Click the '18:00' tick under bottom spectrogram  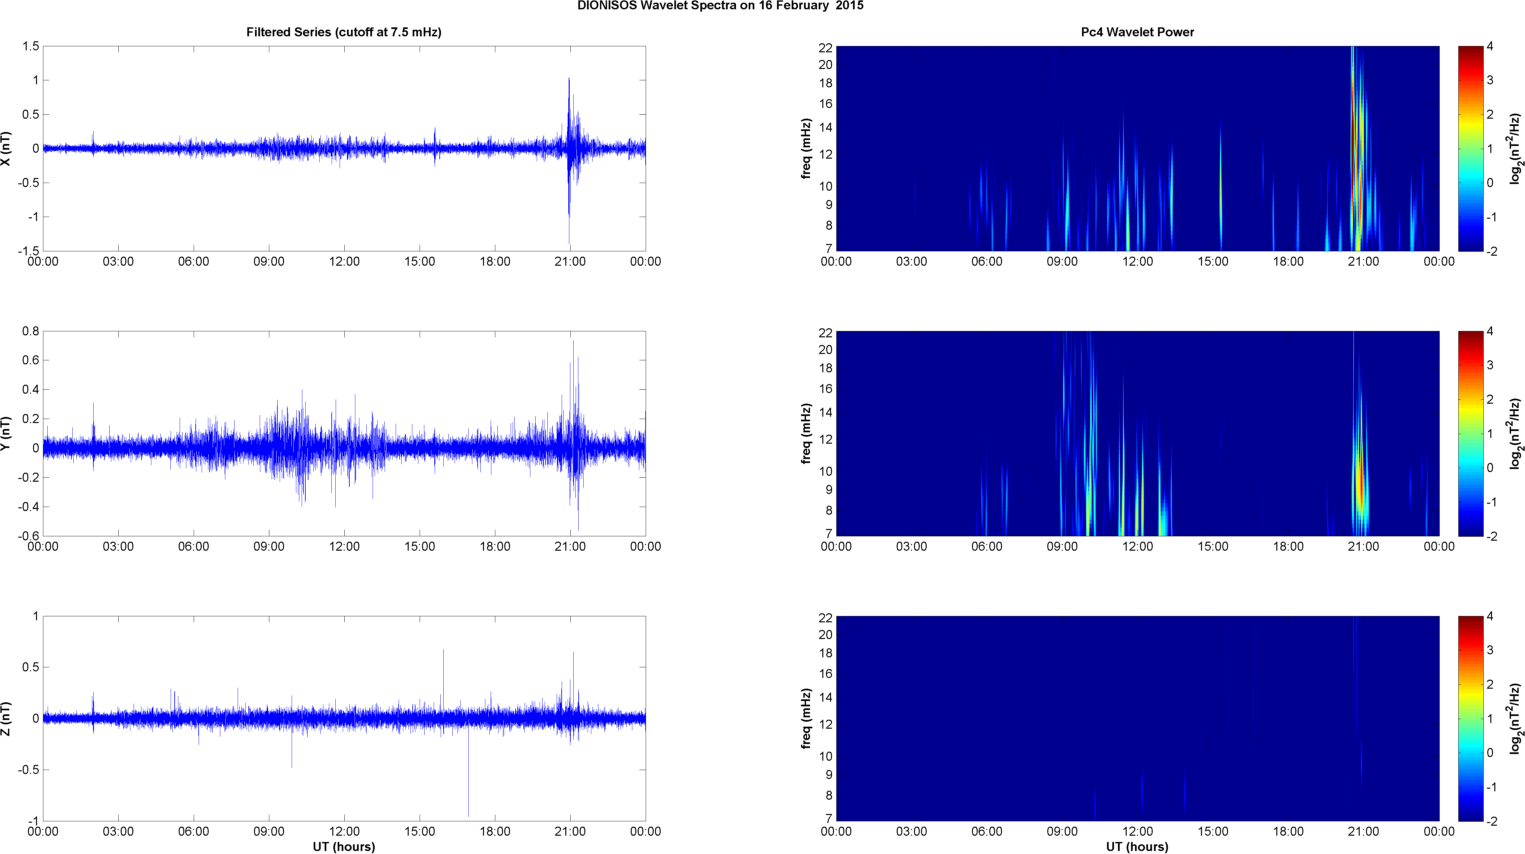click(1288, 832)
